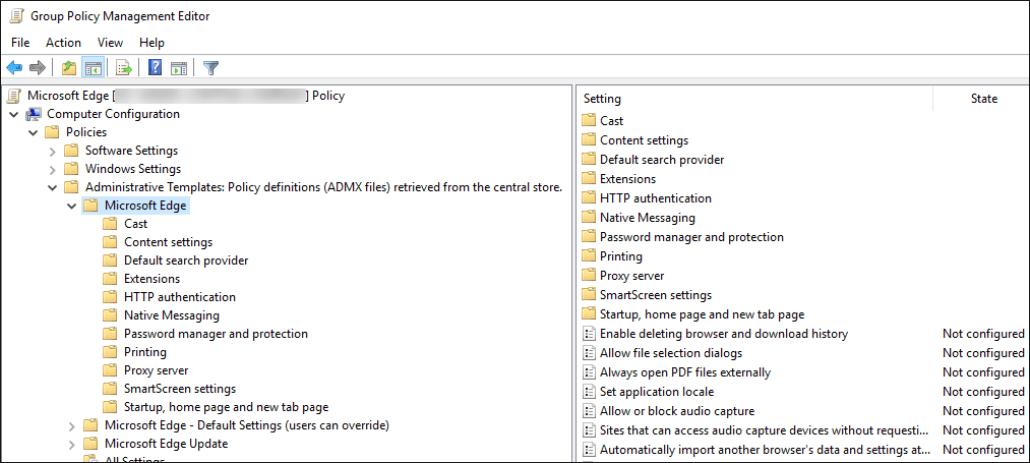Toggle the Show/Hide Console Tree button
Screen dimensions: 1030x463
point(92,68)
